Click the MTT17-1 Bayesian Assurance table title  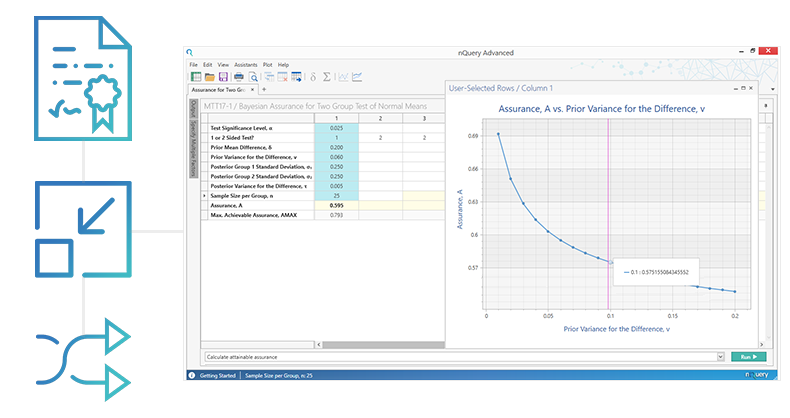(x=315, y=106)
